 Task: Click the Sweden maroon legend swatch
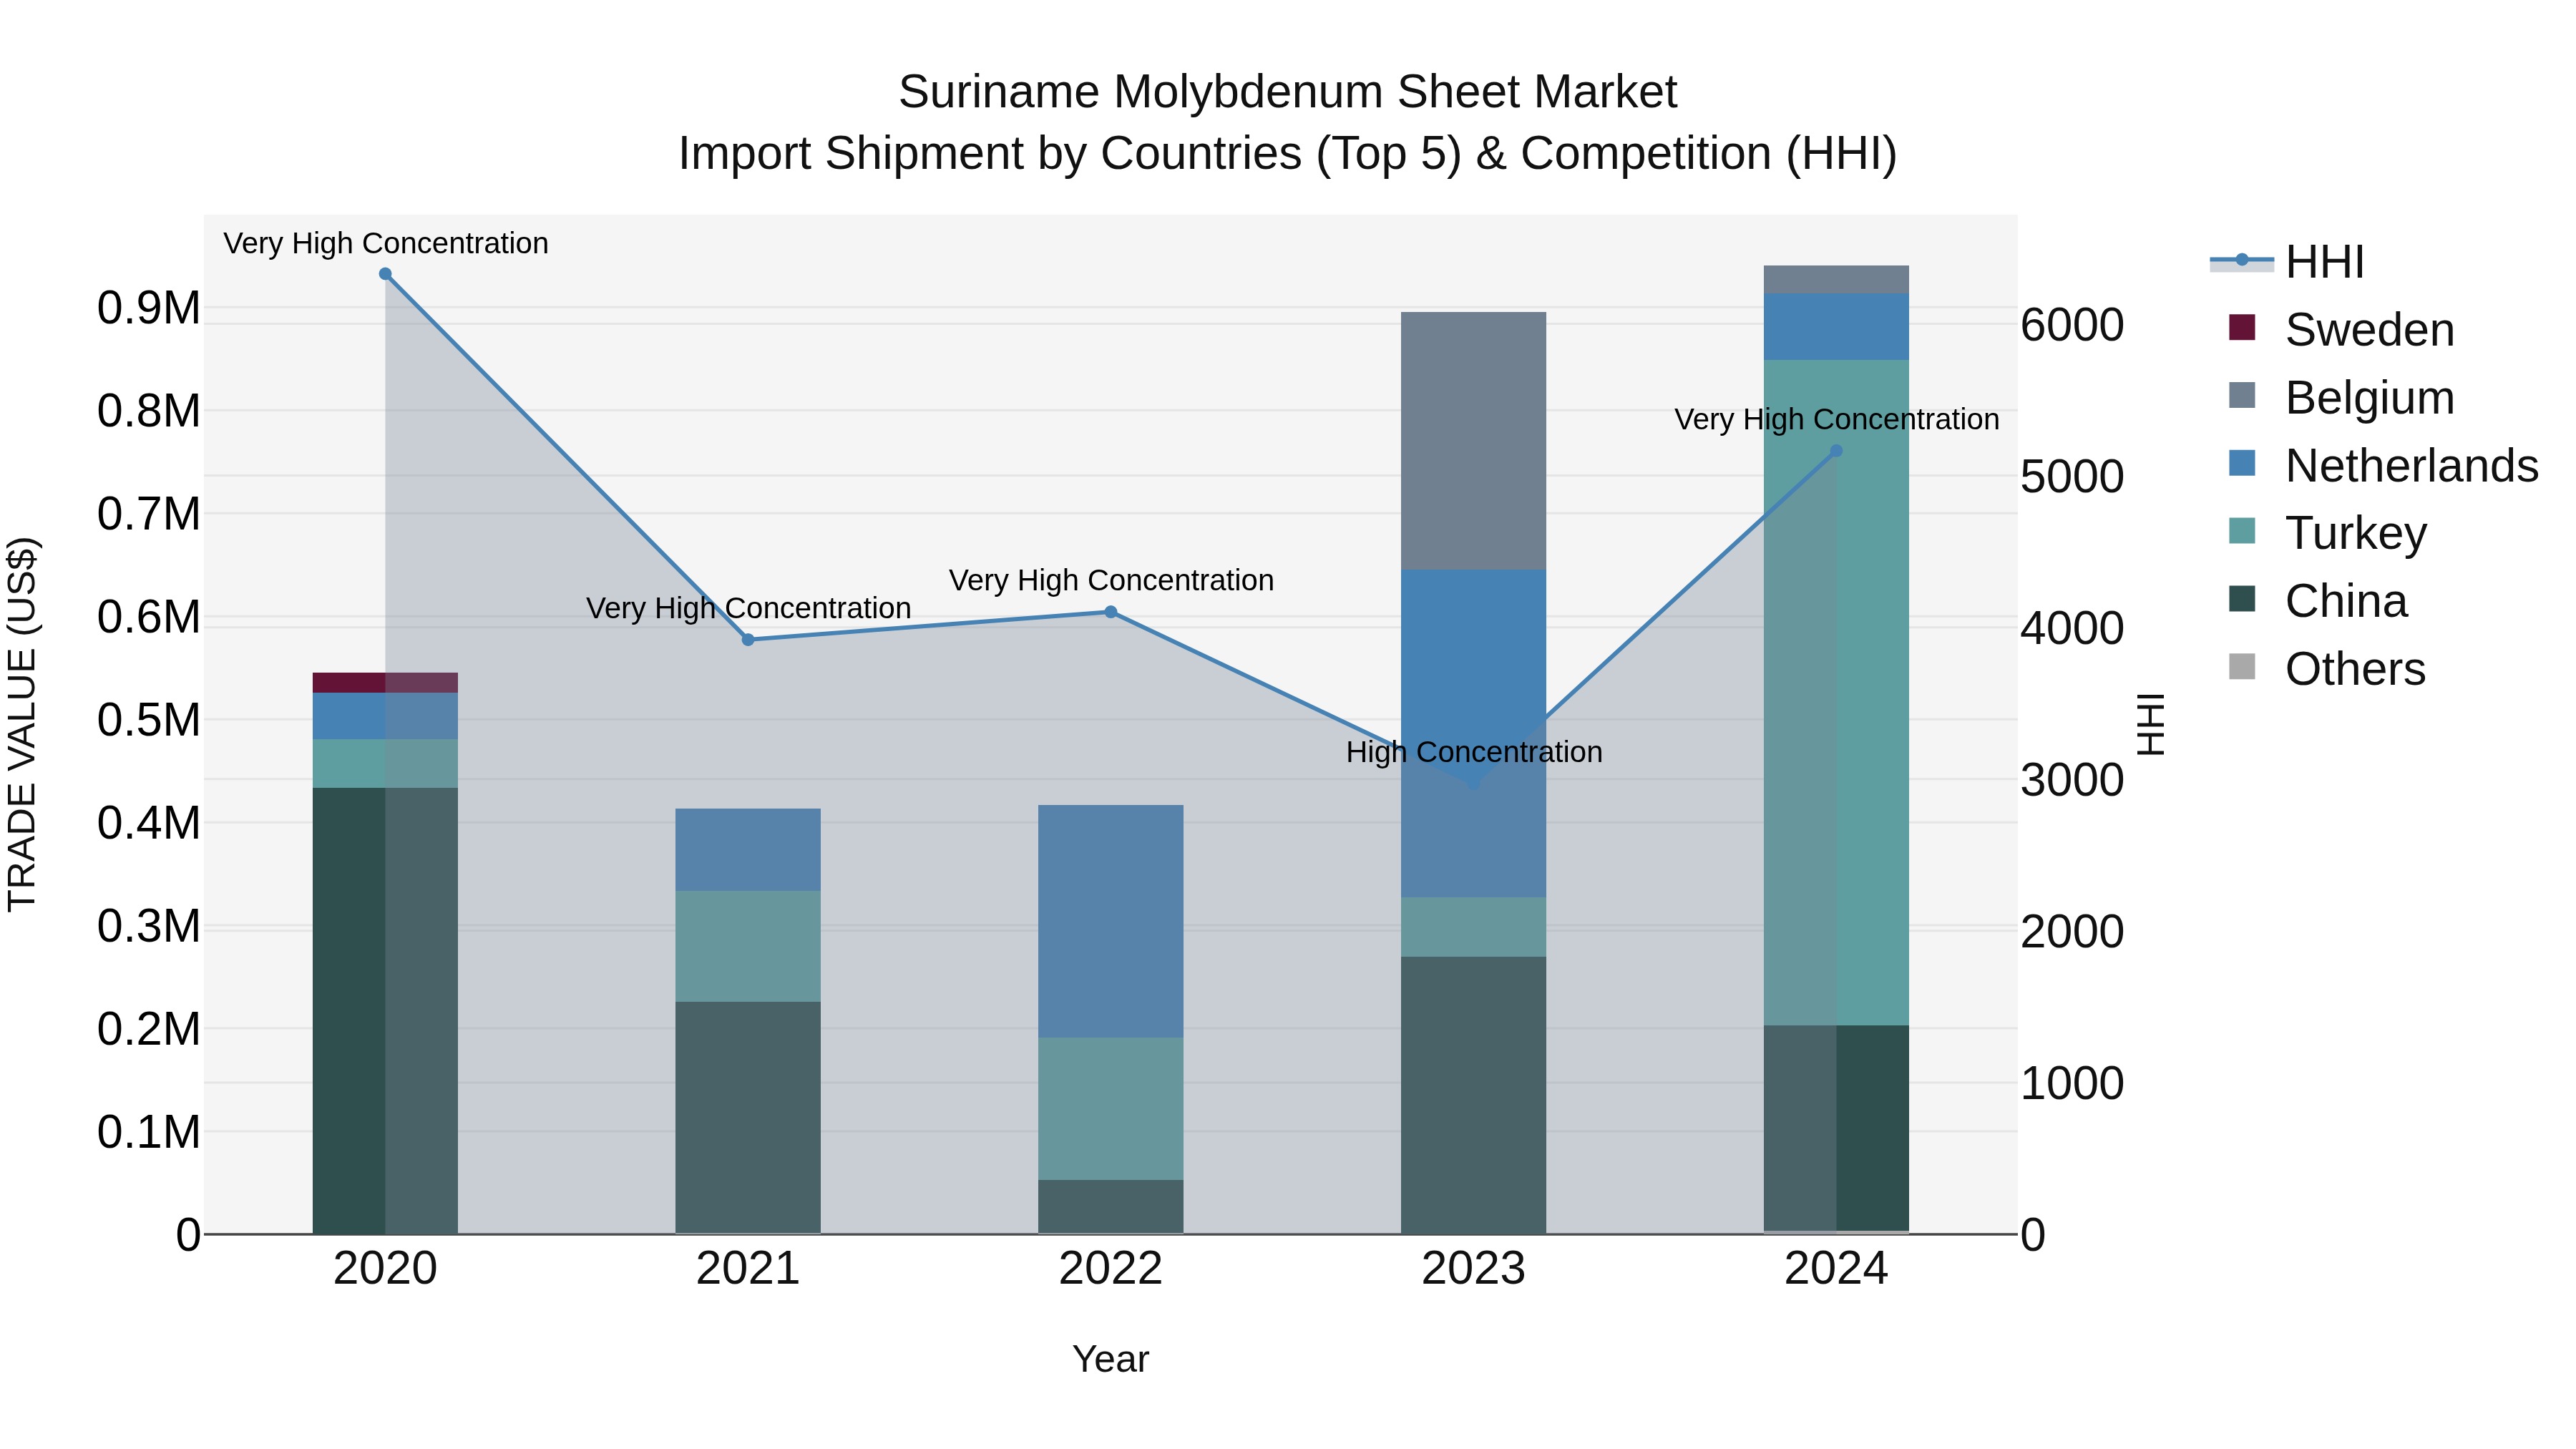(2242, 327)
